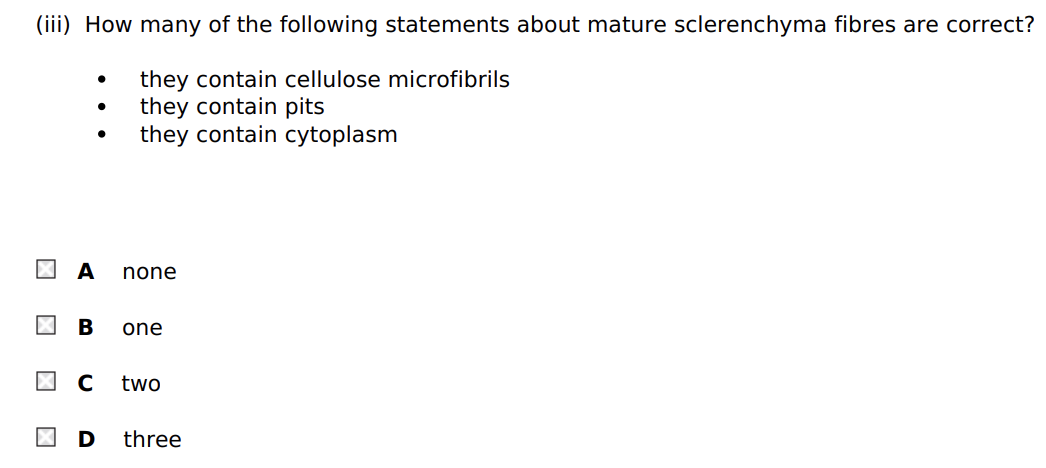Tick the checkbox for option B

tap(45, 326)
